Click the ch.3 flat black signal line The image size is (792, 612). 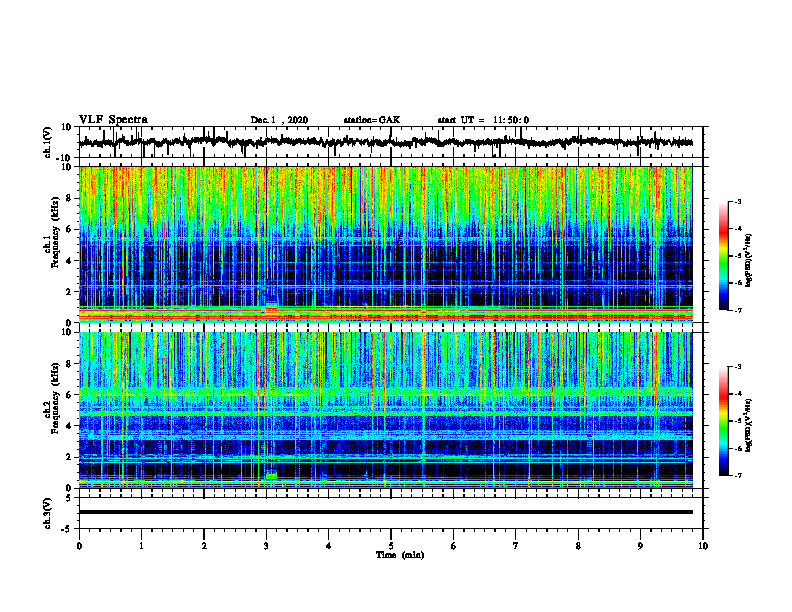point(385,512)
